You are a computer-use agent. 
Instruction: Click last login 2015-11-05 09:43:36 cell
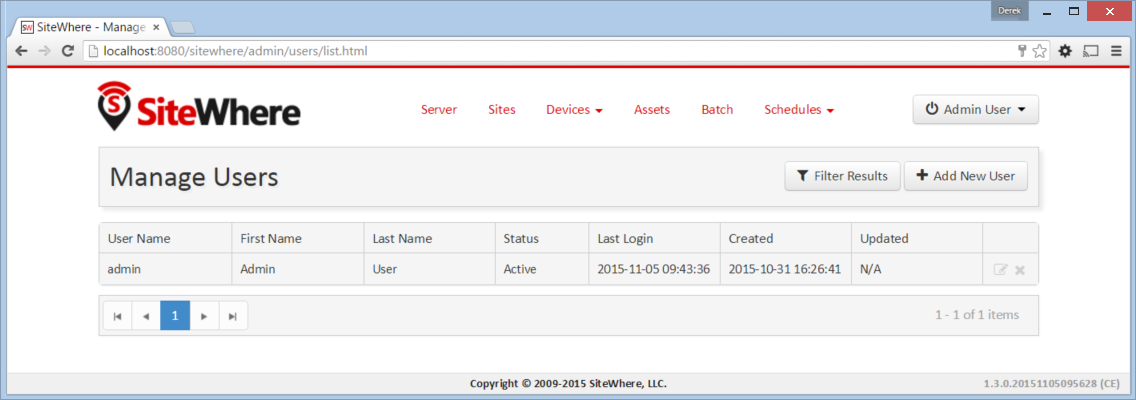click(653, 269)
